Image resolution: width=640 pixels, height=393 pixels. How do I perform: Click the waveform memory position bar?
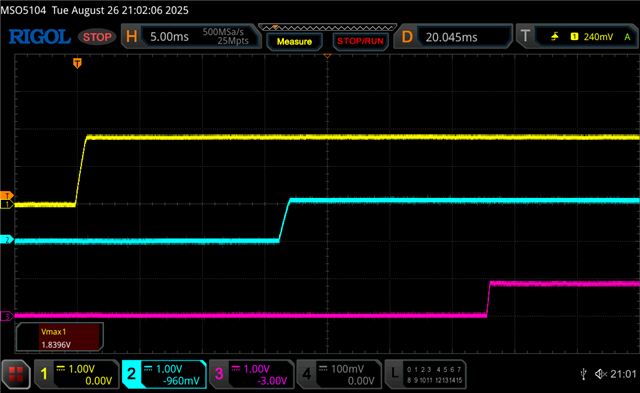(x=327, y=27)
